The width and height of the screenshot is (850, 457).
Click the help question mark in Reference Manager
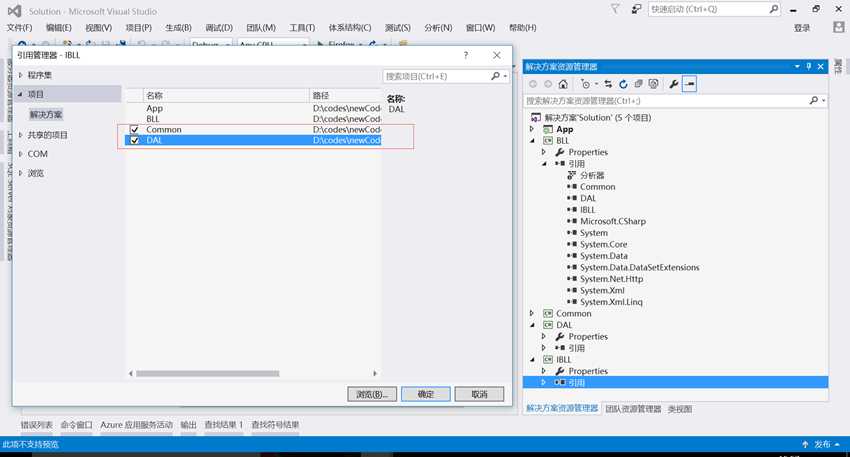[x=466, y=55]
